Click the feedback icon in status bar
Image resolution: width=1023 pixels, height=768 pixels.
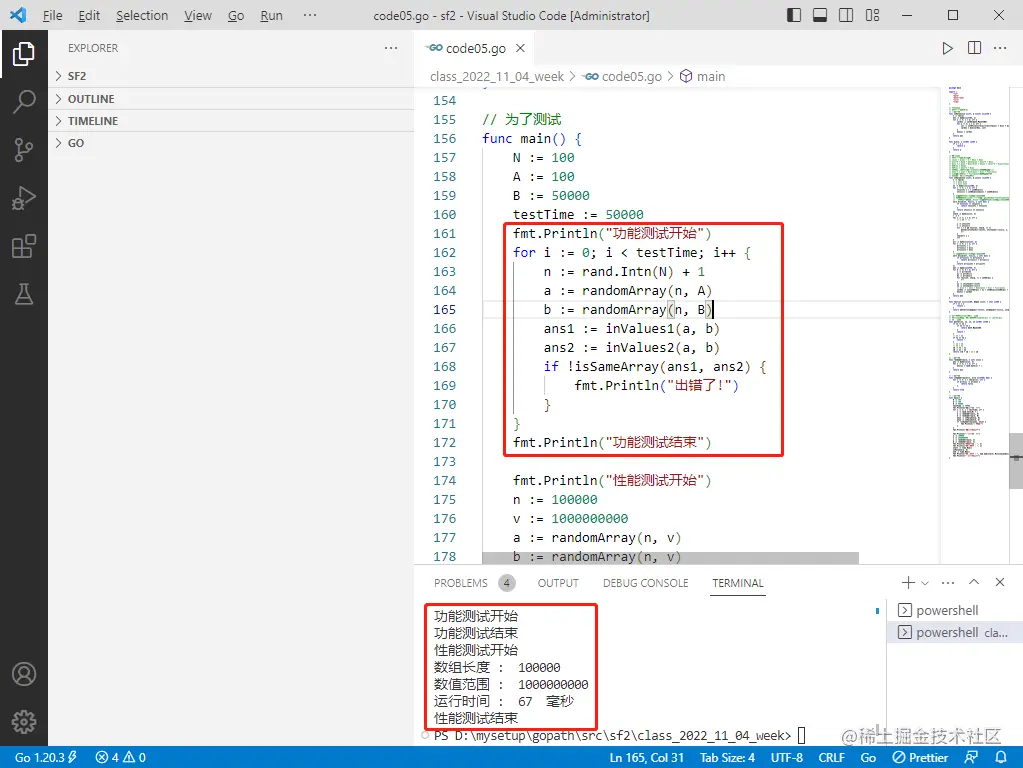(971, 758)
